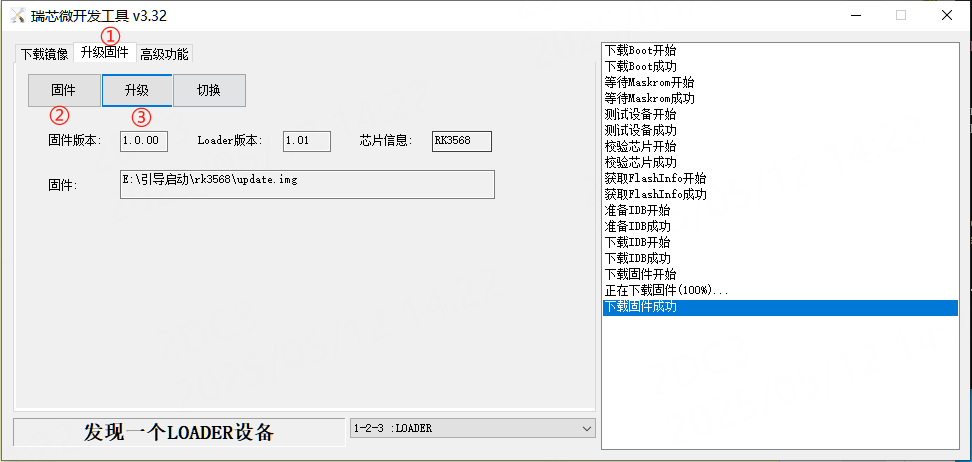Start the upgrade with the 升级 button

136,91
